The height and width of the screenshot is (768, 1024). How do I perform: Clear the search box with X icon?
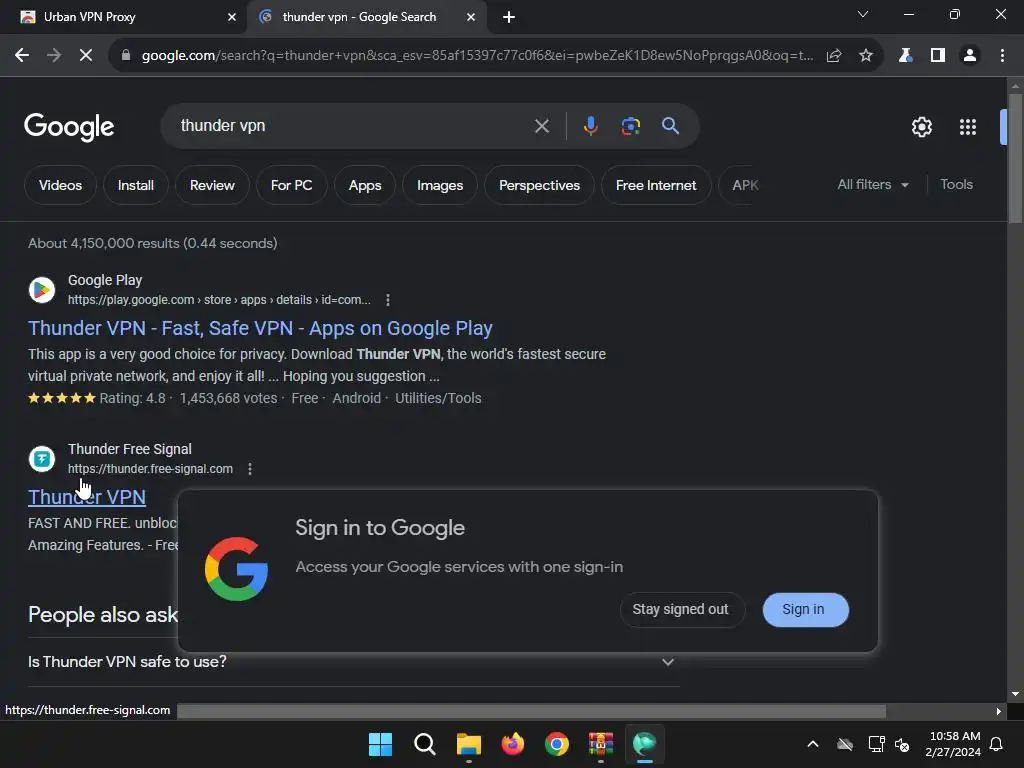(542, 126)
